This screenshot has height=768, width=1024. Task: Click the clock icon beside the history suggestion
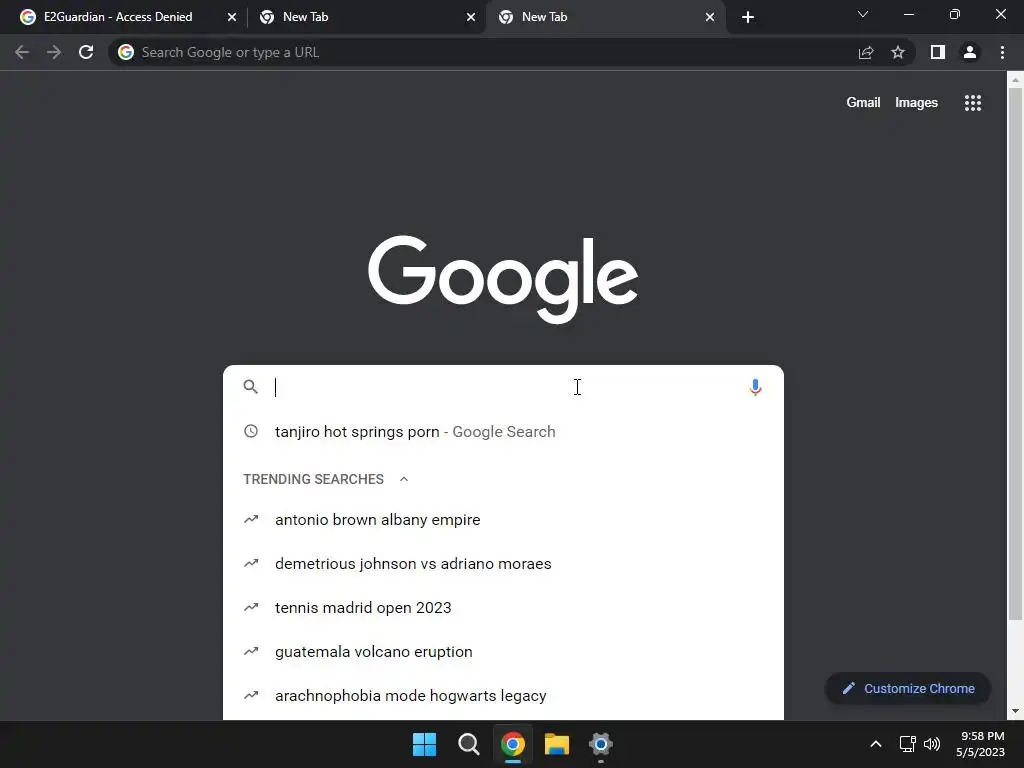[251, 431]
